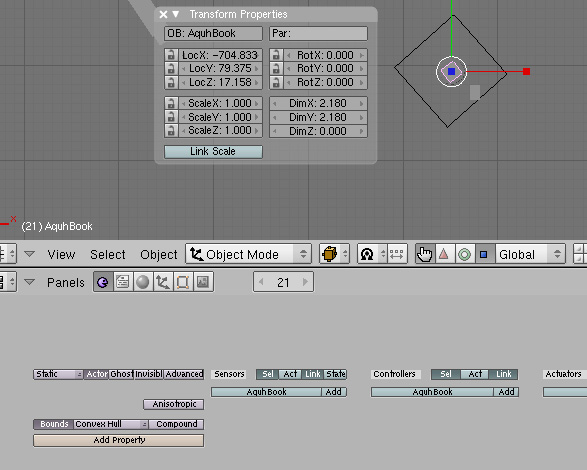
Task: Click the Link Scale button
Action: pyautogui.click(x=213, y=151)
